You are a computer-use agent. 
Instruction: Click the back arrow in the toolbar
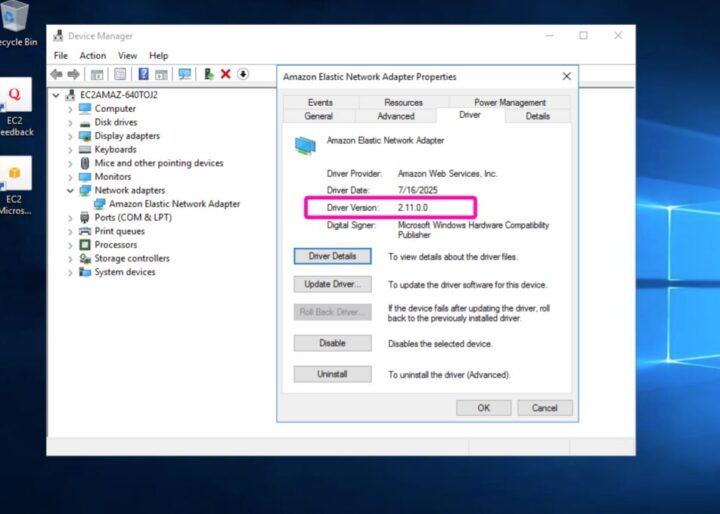pos(57,74)
